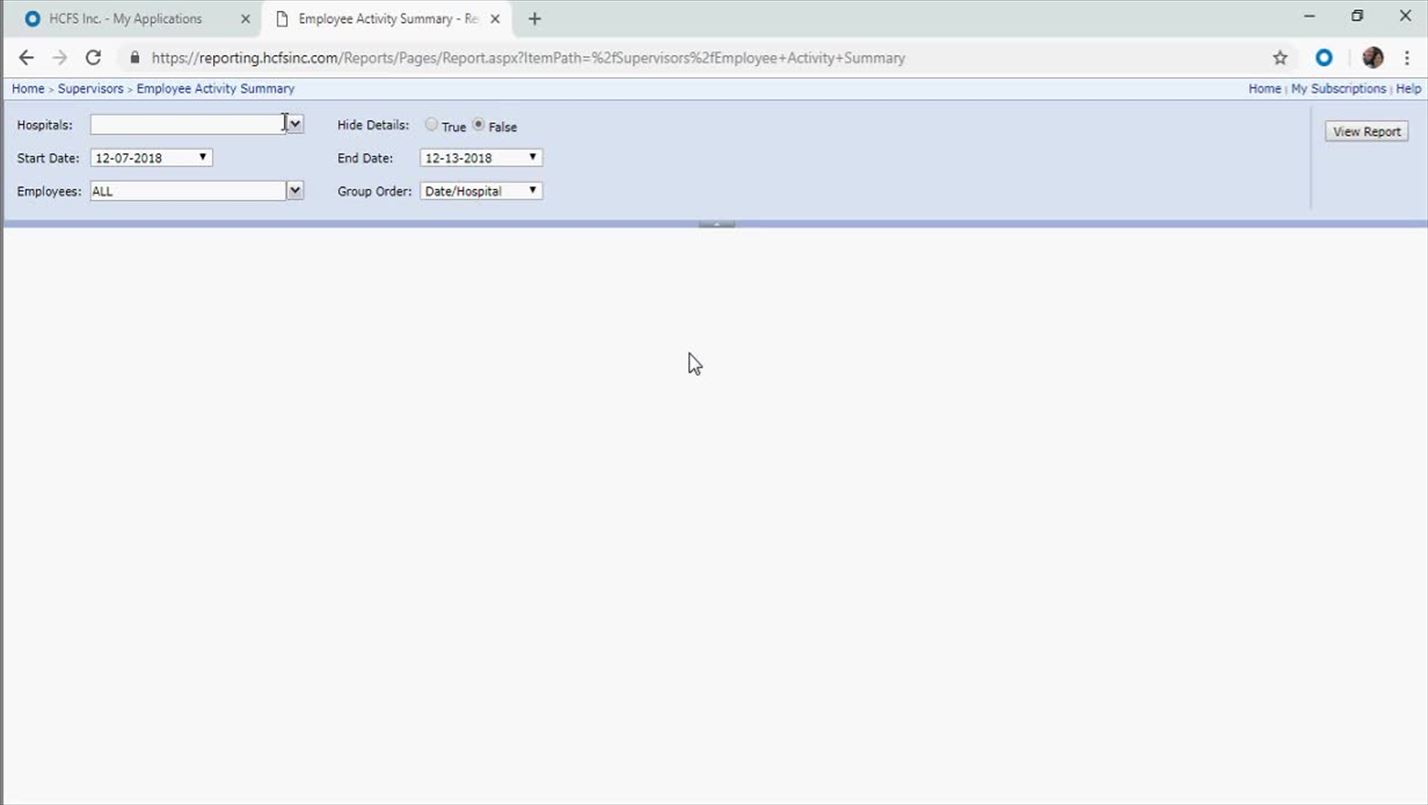This screenshot has width=1428, height=805.
Task: Open the Supervisors breadcrumb link
Action: pos(90,89)
